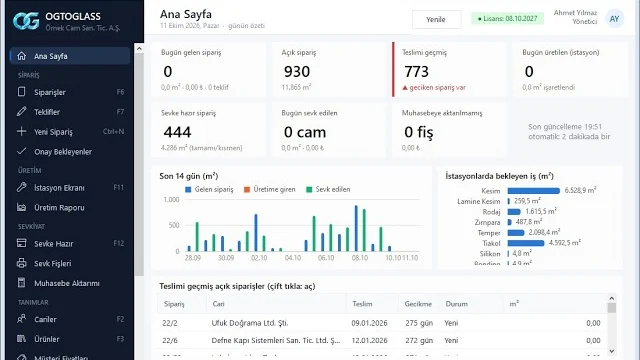Click the Yenile refresh button
The height and width of the screenshot is (360, 640).
tap(436, 19)
